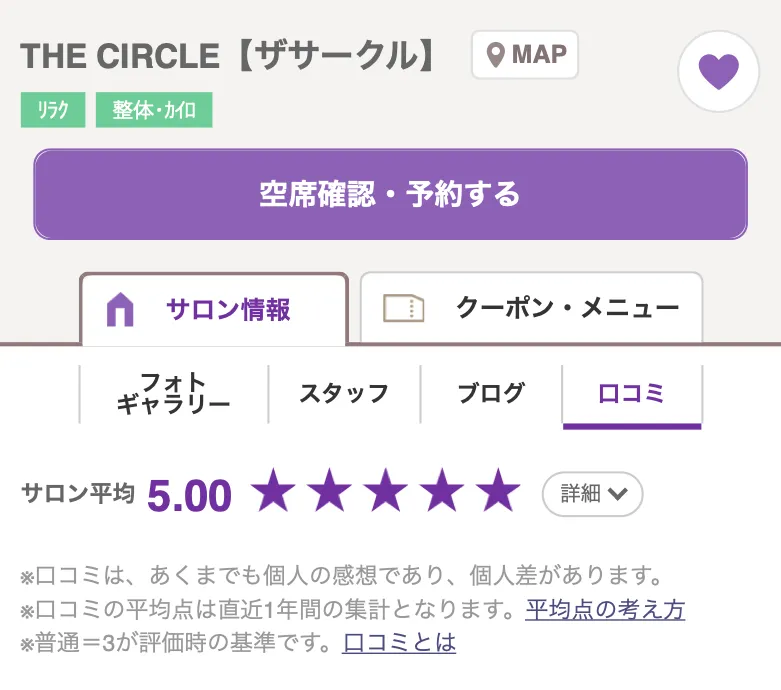The height and width of the screenshot is (690, 781).
Task: Select the 口コミ section
Action: tap(632, 395)
